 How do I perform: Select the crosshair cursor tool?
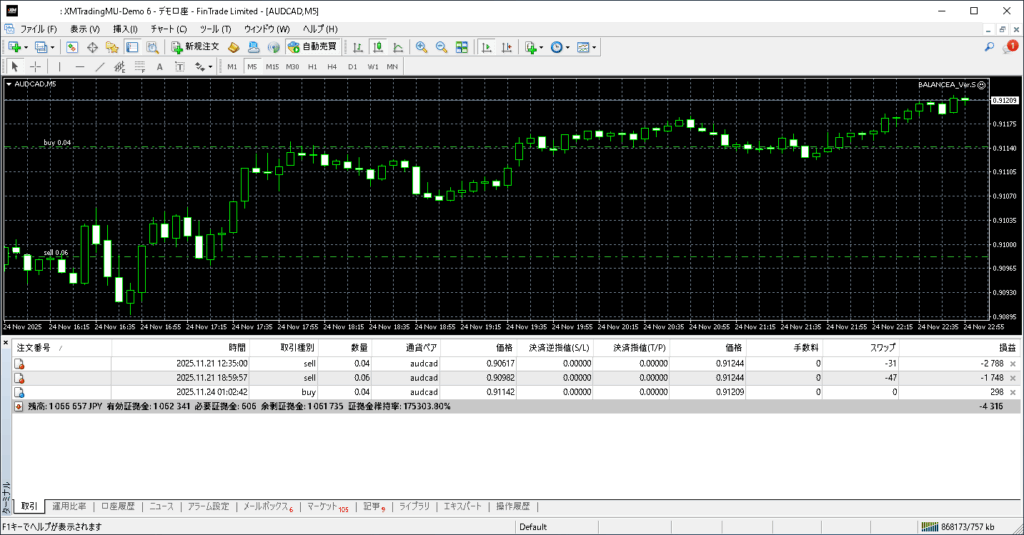click(x=36, y=67)
